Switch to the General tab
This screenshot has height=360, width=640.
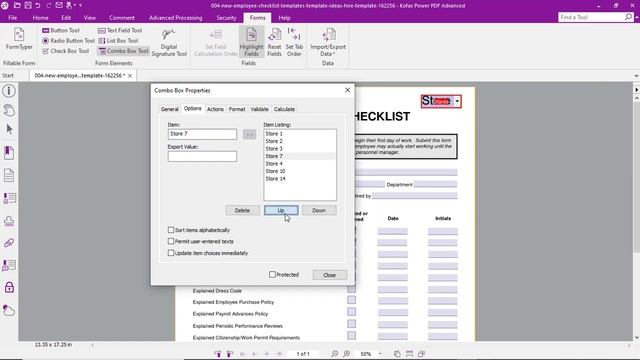[x=169, y=109]
